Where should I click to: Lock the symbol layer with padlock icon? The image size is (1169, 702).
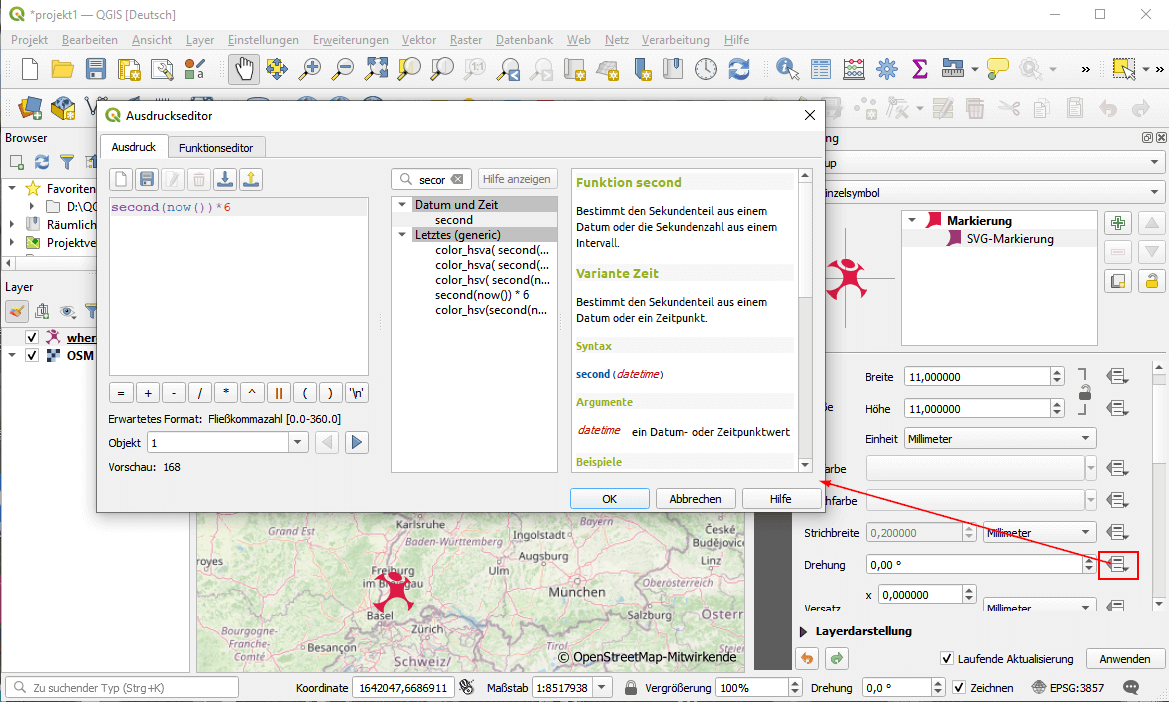pyautogui.click(x=1152, y=281)
